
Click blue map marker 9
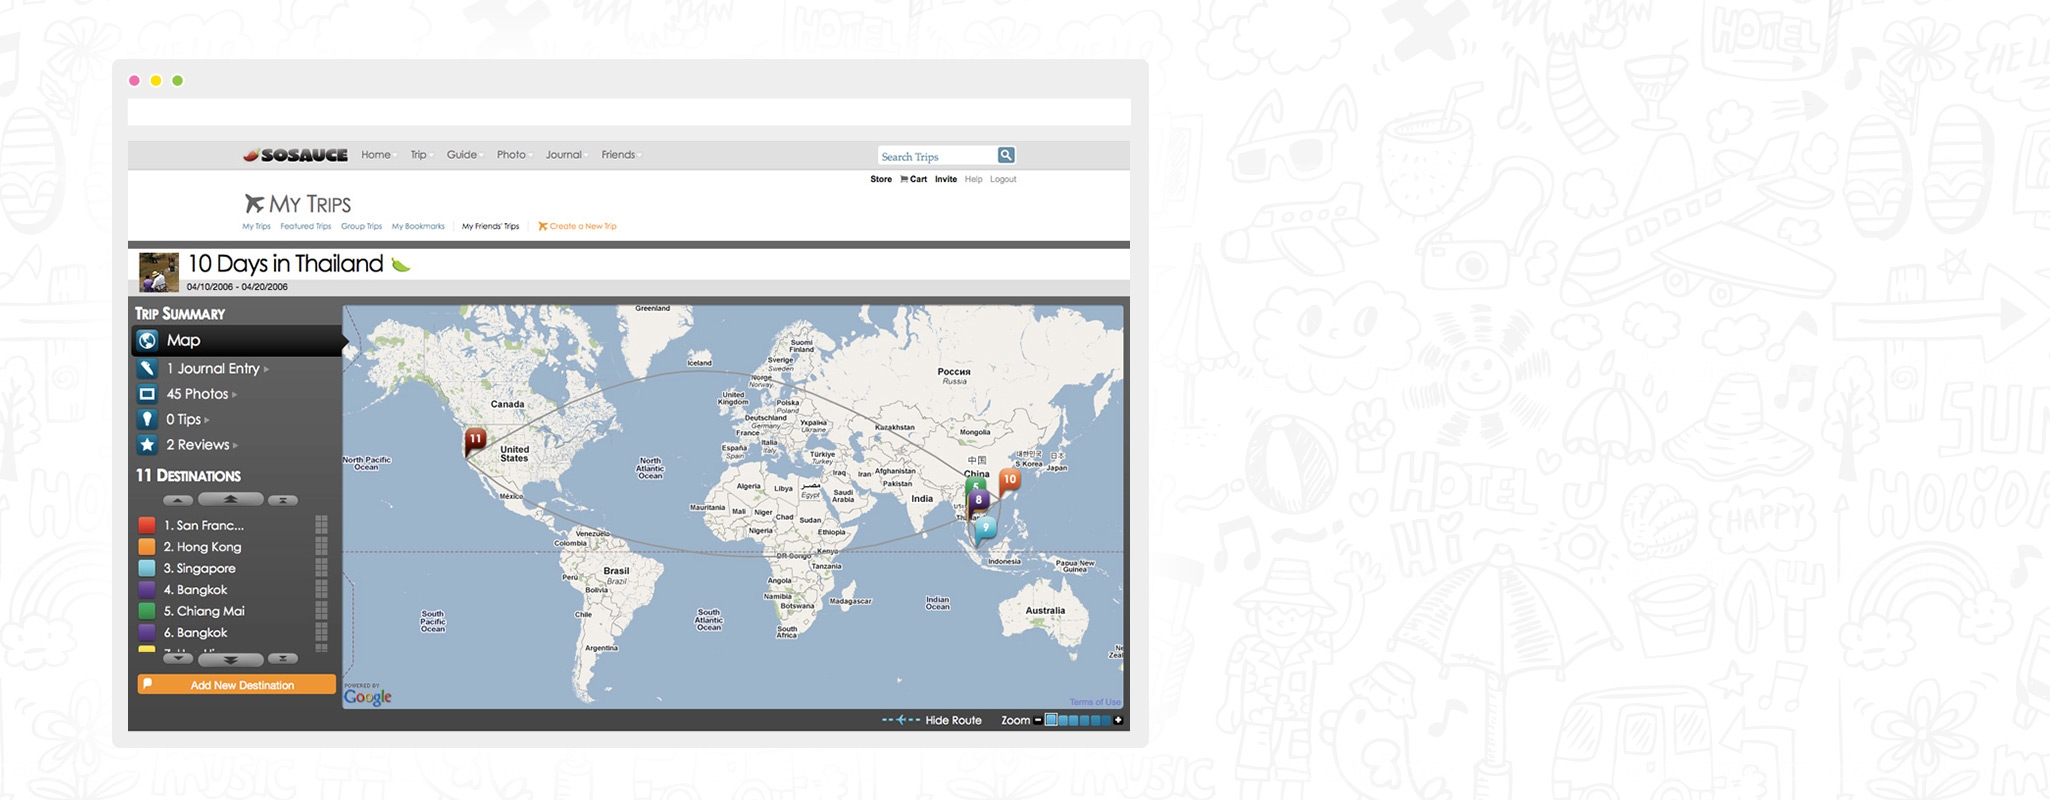coord(985,530)
